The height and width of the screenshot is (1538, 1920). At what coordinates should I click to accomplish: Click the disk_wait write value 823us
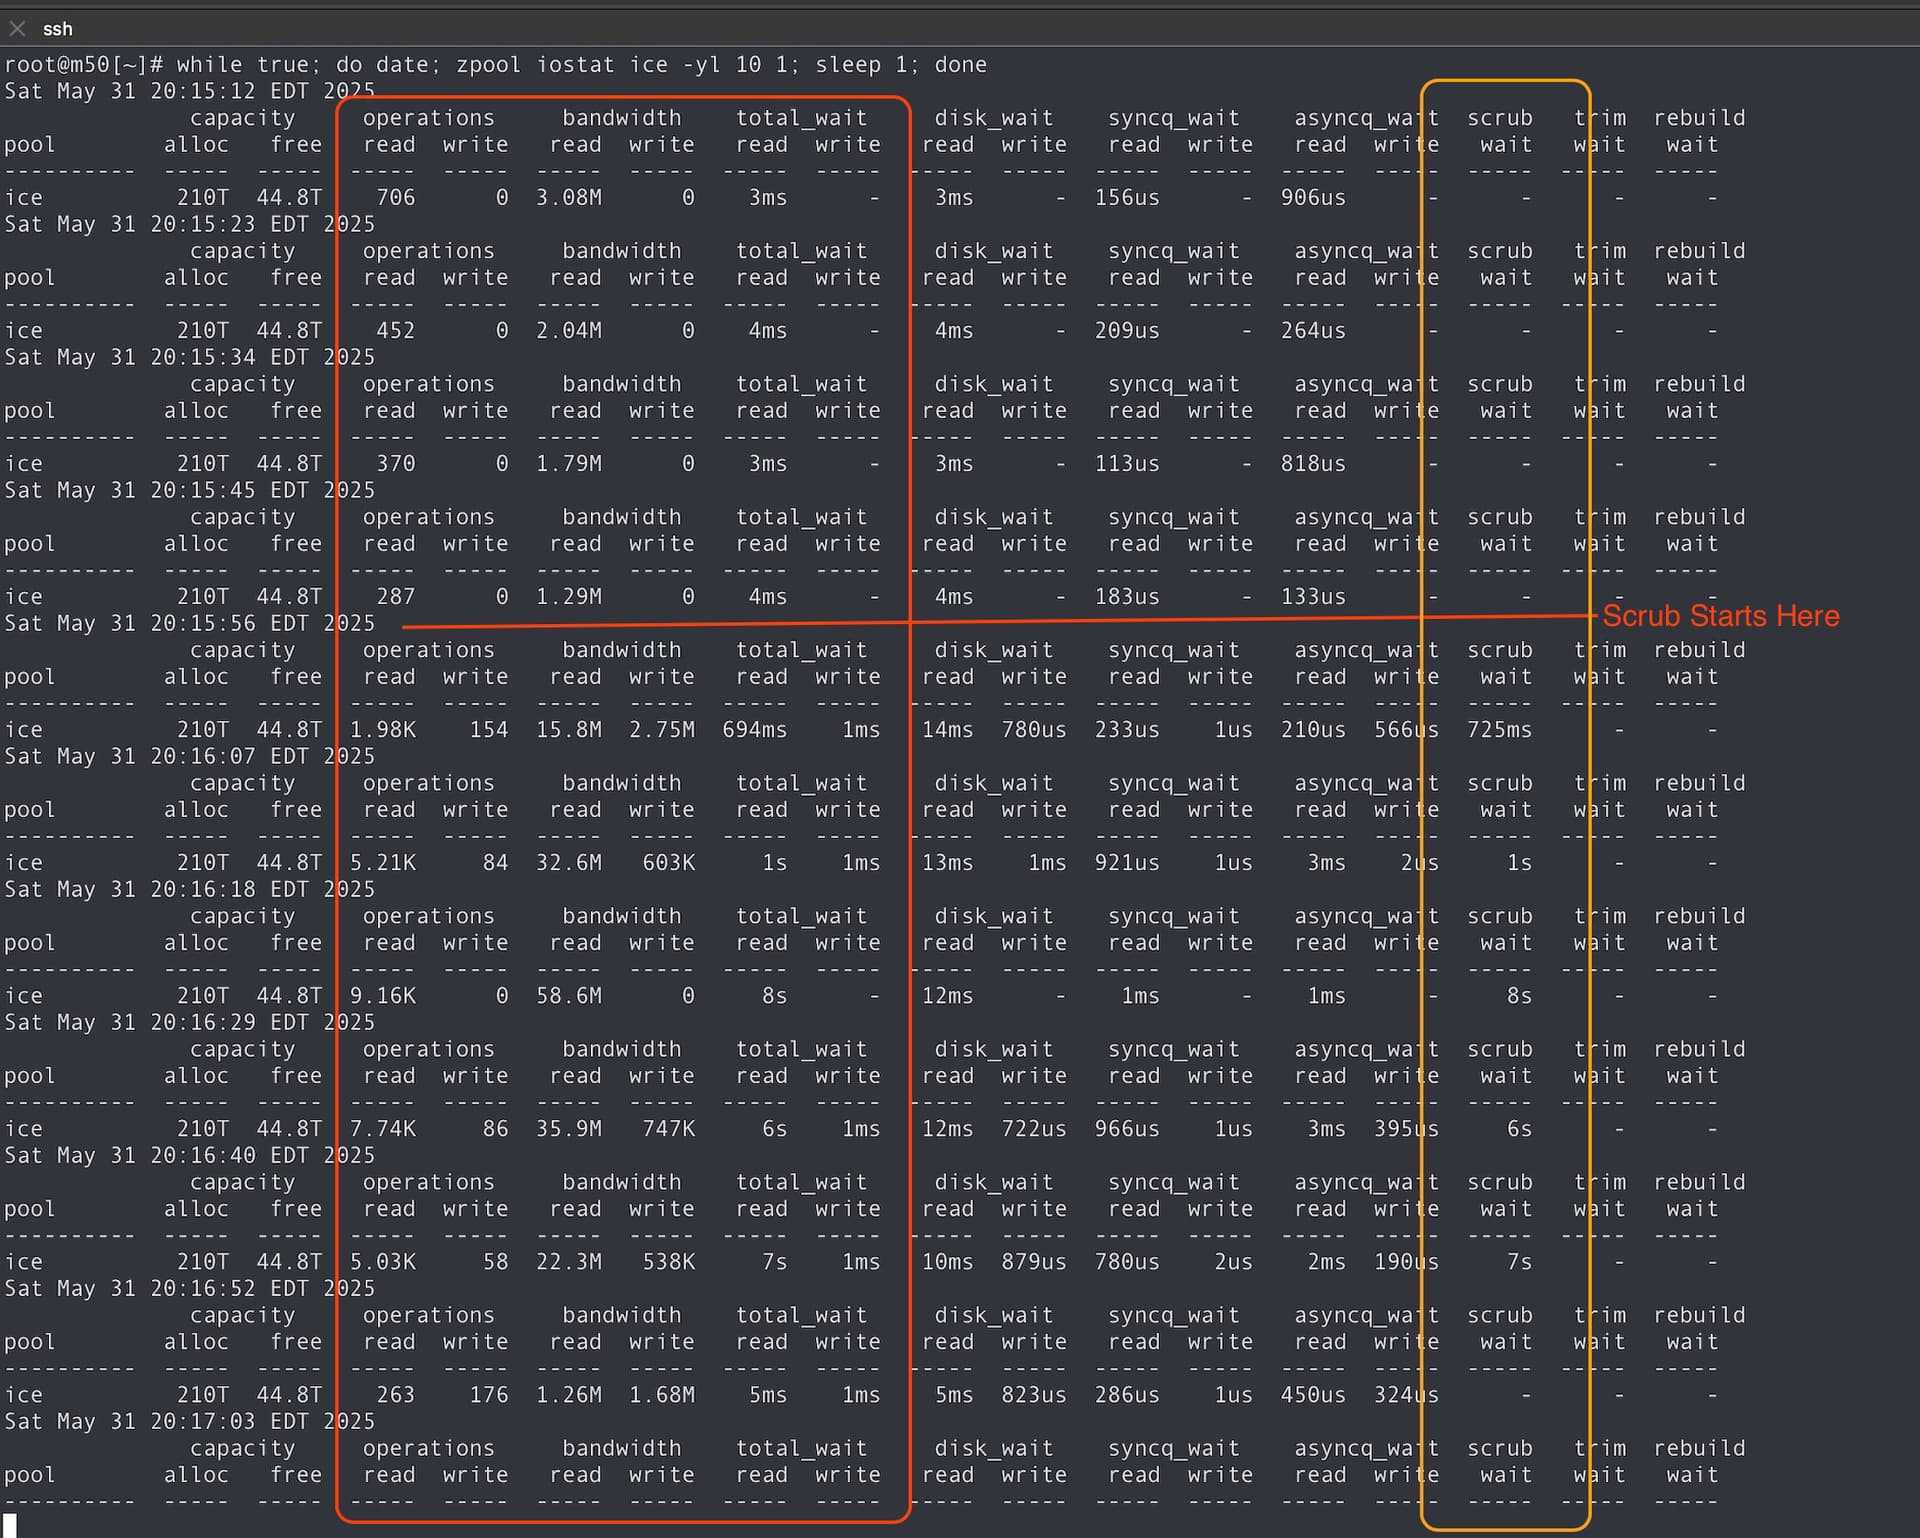(1034, 1395)
